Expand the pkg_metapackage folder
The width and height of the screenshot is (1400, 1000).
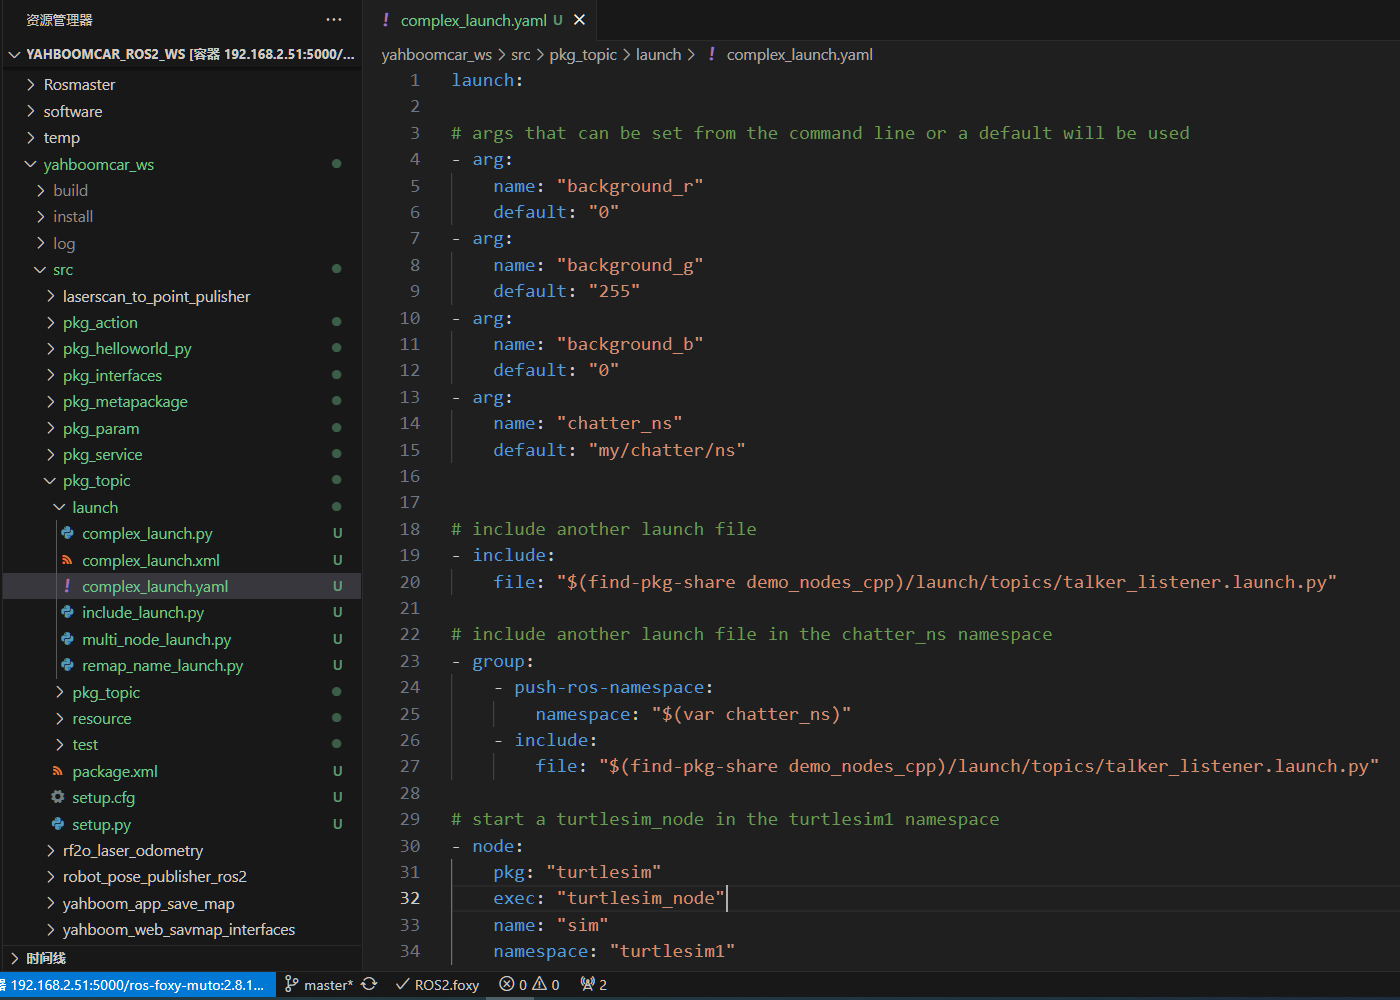click(51, 401)
